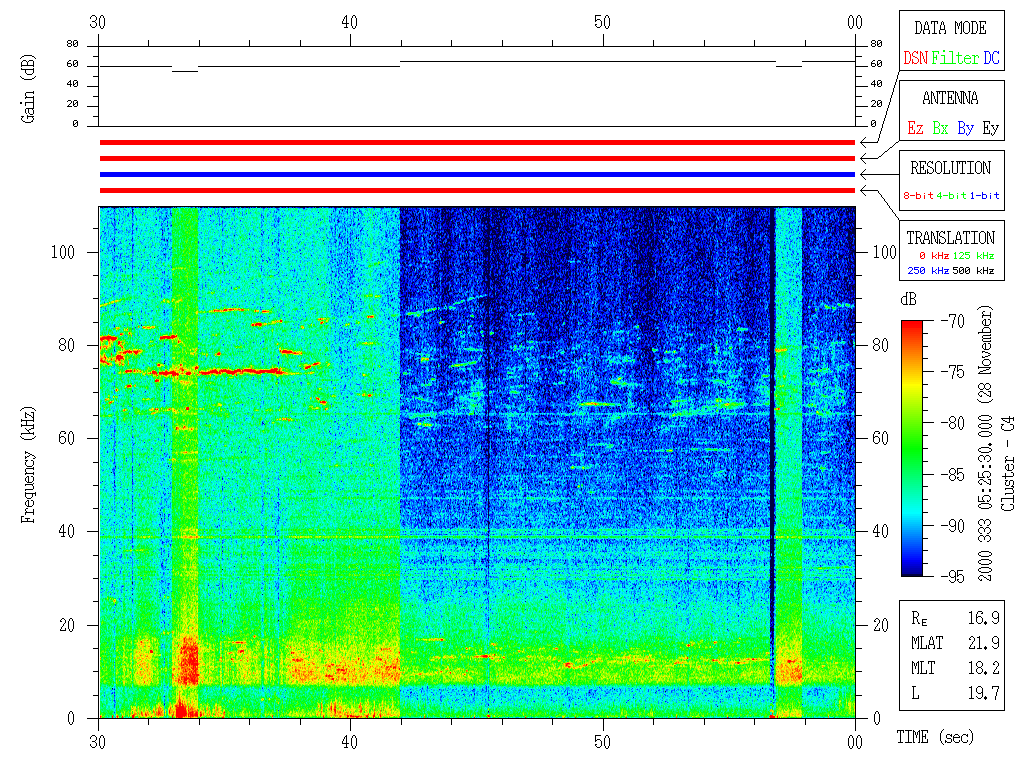The width and height of the screenshot is (1024, 768).
Task: Select the L value 19.7 readout
Action: (984, 692)
